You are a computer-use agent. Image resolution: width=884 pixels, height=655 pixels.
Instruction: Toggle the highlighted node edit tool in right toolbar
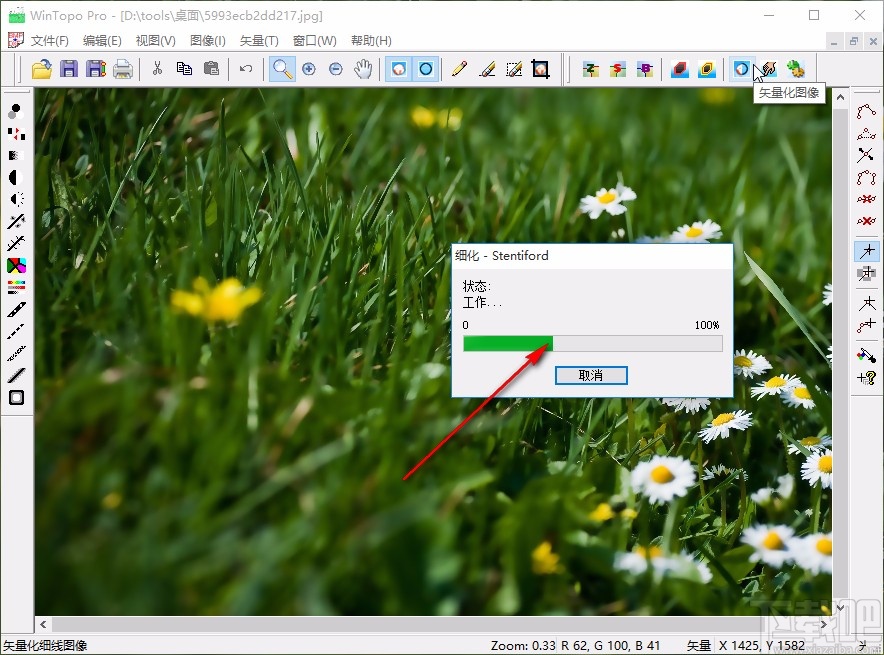pyautogui.click(x=866, y=251)
